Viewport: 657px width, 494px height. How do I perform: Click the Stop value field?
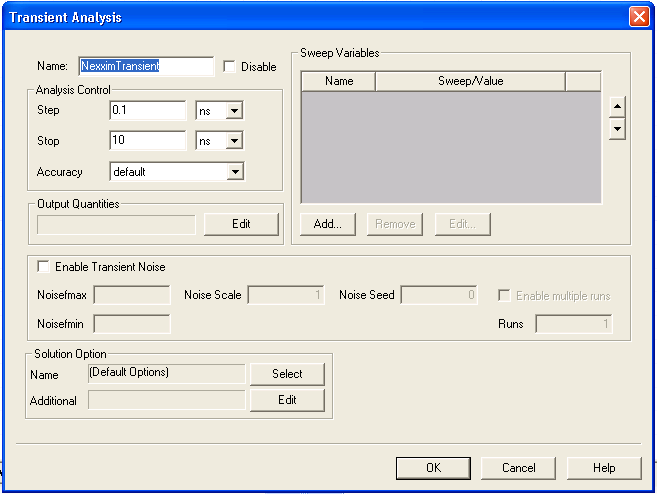148,141
